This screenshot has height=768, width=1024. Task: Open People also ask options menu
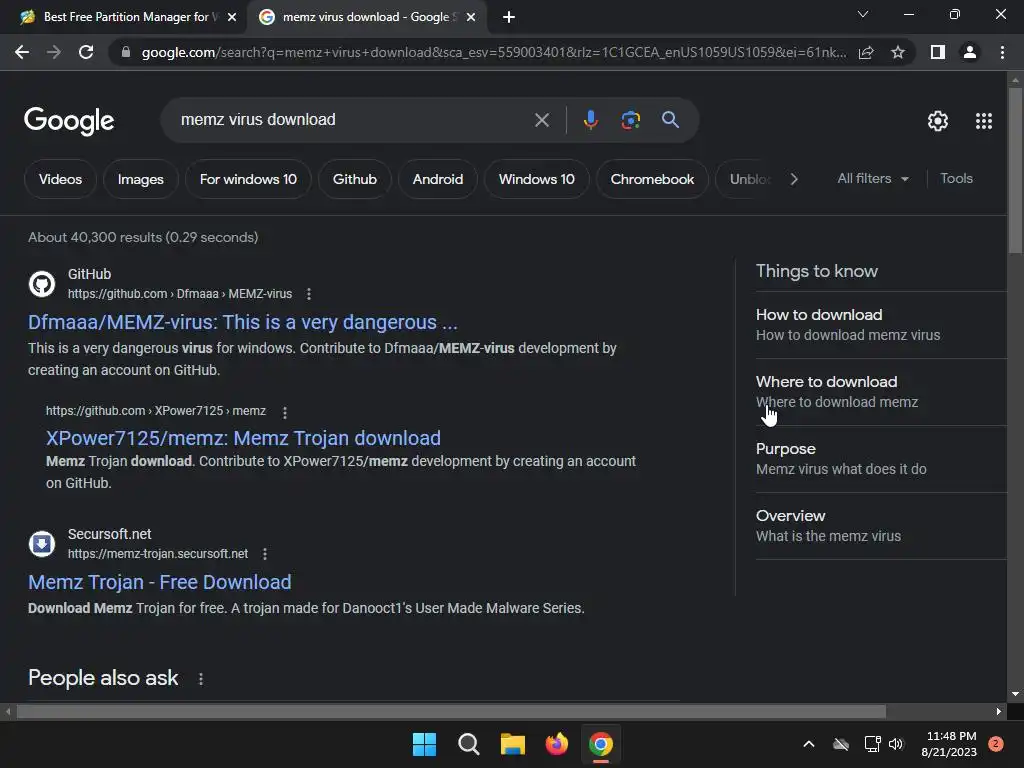point(200,679)
